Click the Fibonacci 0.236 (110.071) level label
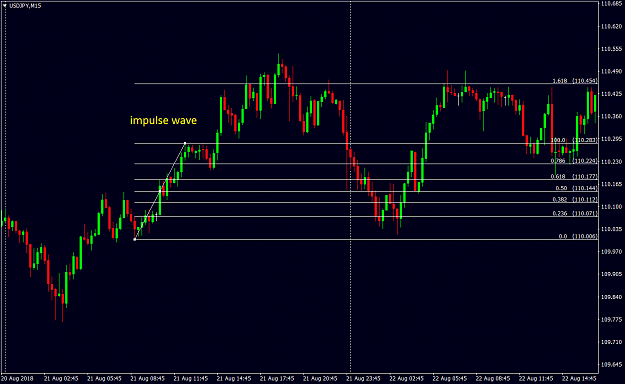 click(575, 213)
